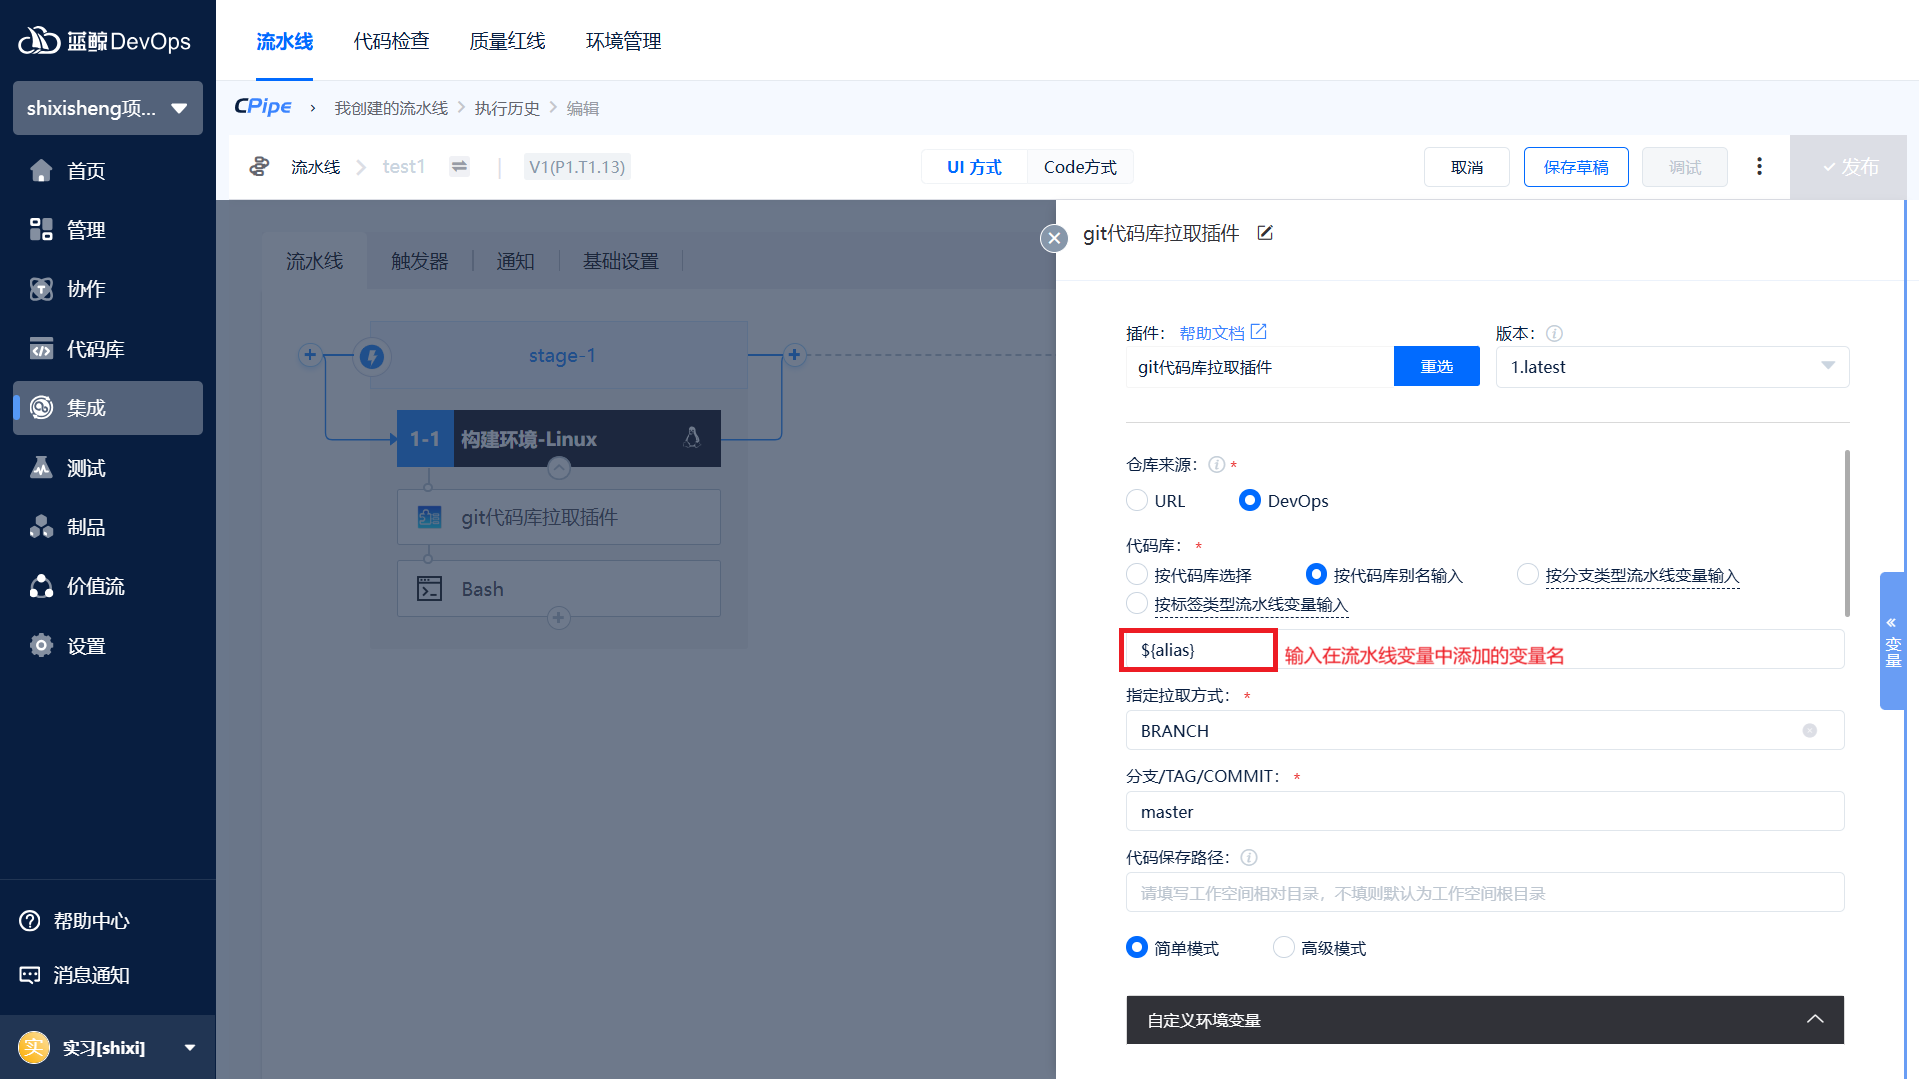Select URL as repository source

click(x=1137, y=501)
